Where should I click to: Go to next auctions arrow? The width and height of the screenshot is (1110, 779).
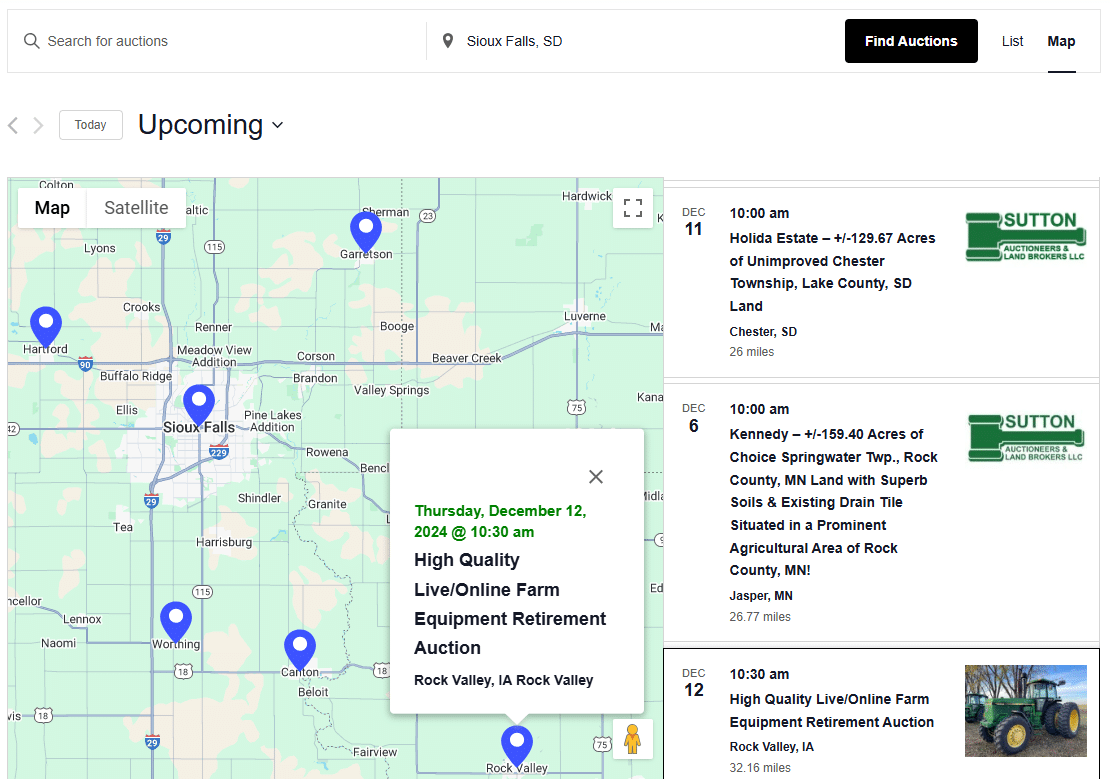point(38,125)
